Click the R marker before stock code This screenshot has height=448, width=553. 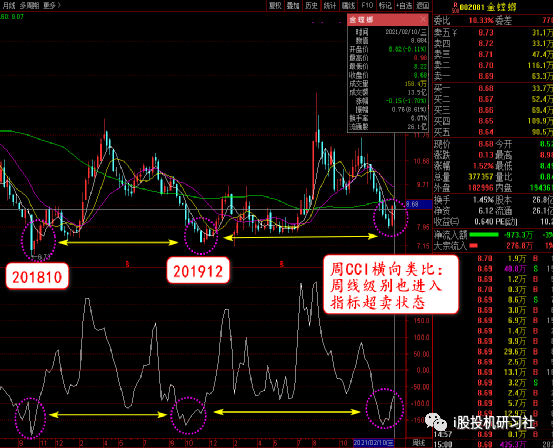click(455, 4)
